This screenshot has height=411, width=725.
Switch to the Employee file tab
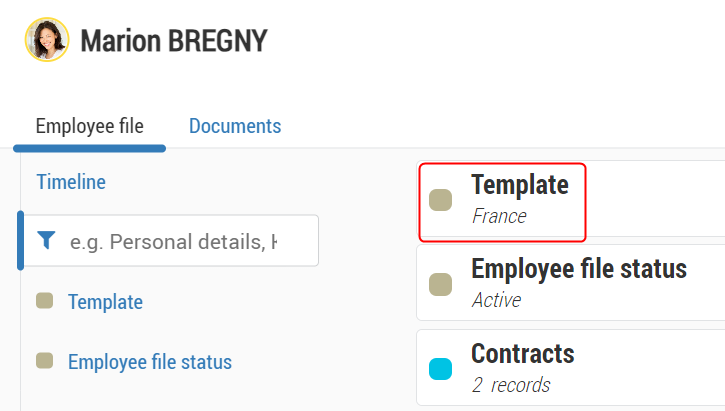coord(89,126)
